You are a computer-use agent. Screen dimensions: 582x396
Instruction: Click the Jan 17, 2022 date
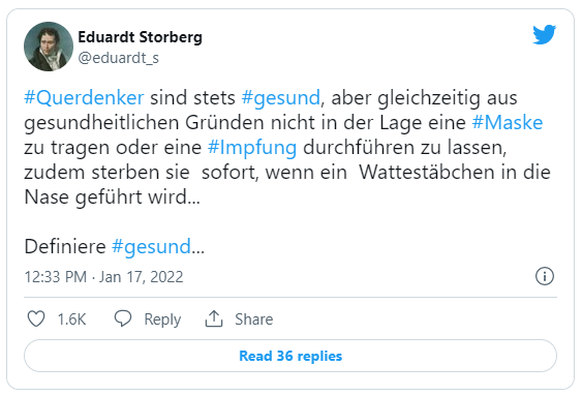coord(141,277)
